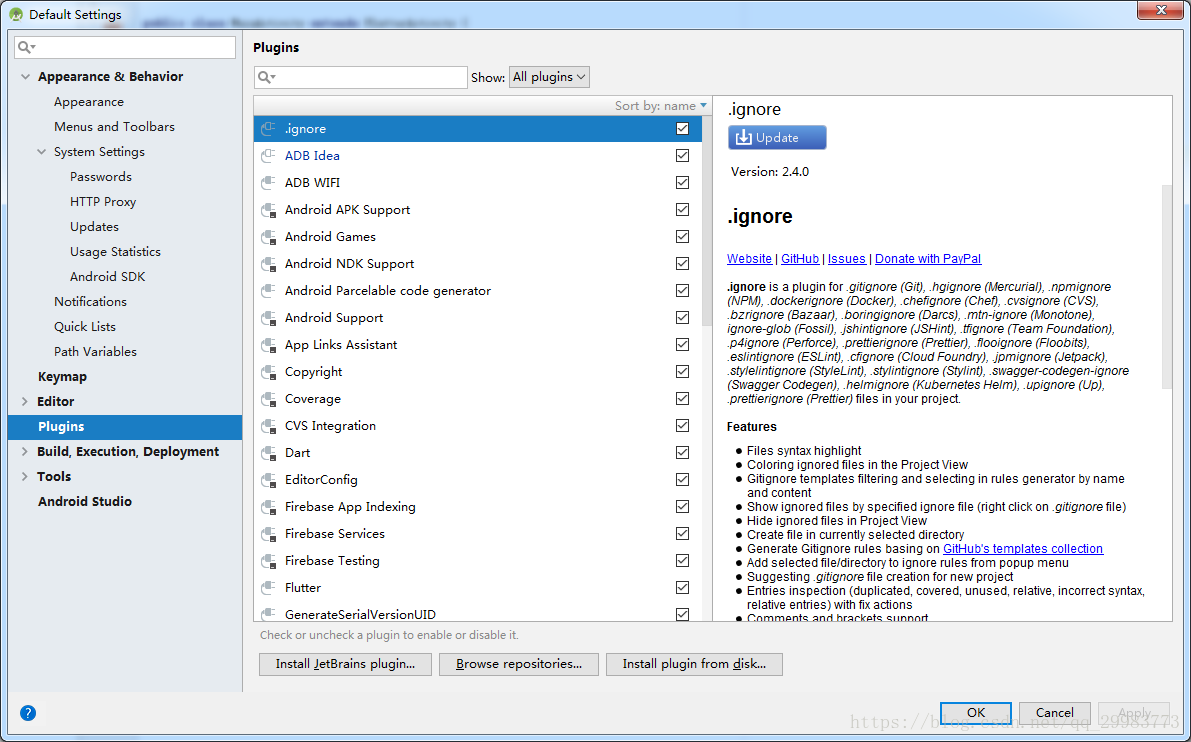Click the plugin icon beside EditorConfig
The height and width of the screenshot is (742, 1191).
pyautogui.click(x=267, y=480)
